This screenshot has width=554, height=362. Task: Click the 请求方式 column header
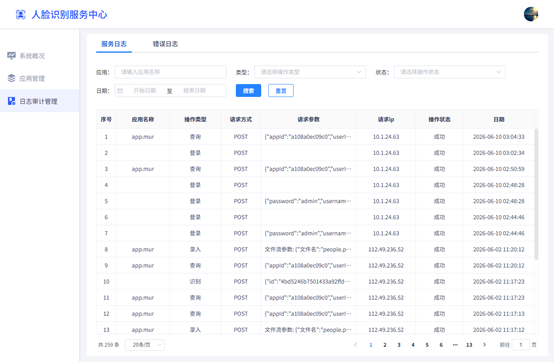click(x=241, y=119)
